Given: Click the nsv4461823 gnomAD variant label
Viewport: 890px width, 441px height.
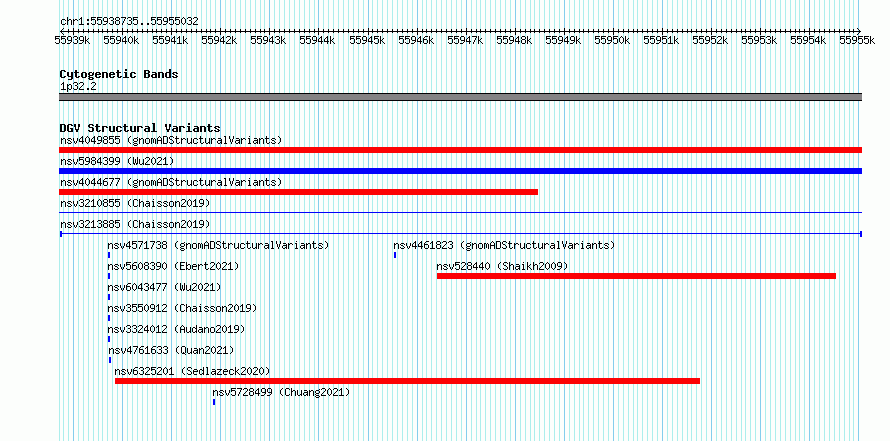Looking at the screenshot, I should click(504, 245).
